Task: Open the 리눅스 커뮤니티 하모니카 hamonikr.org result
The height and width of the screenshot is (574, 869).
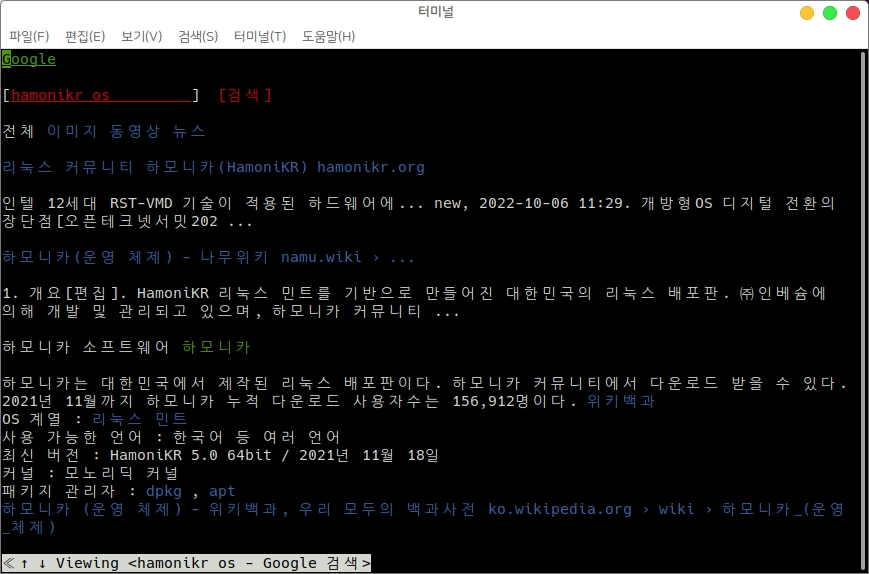Action: [x=213, y=167]
